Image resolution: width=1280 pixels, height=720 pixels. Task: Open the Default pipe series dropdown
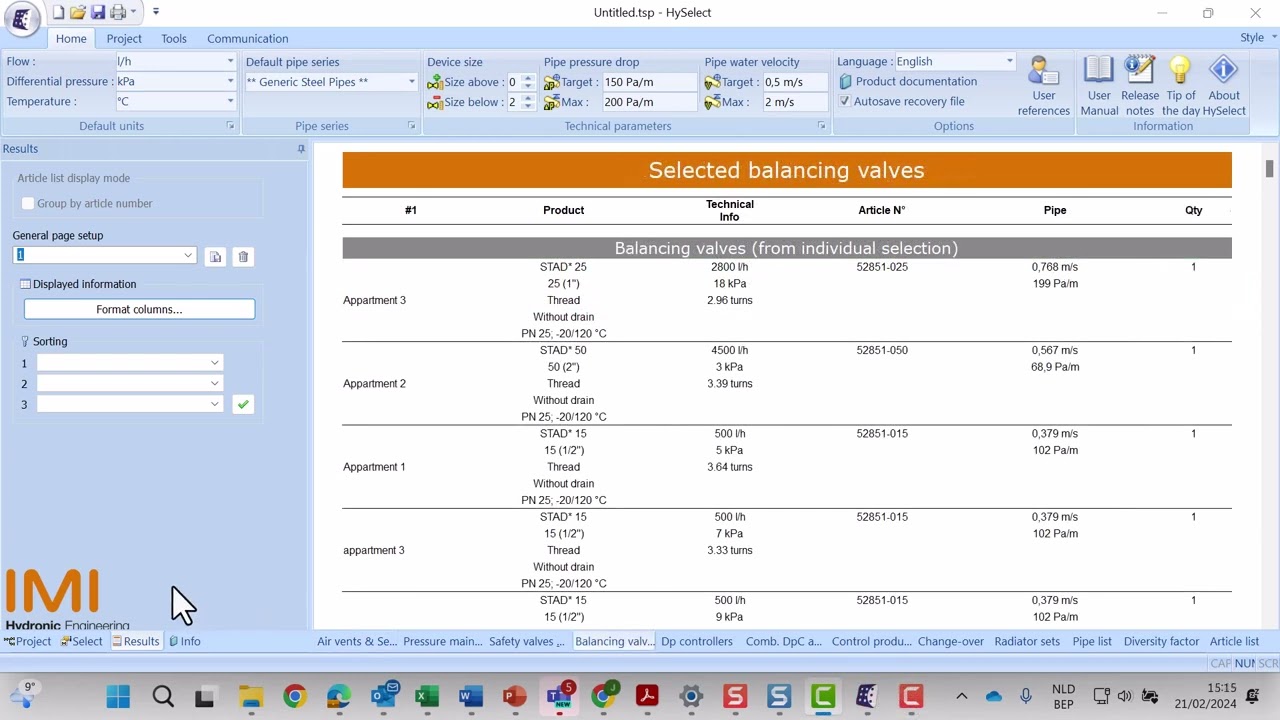pyautogui.click(x=411, y=82)
